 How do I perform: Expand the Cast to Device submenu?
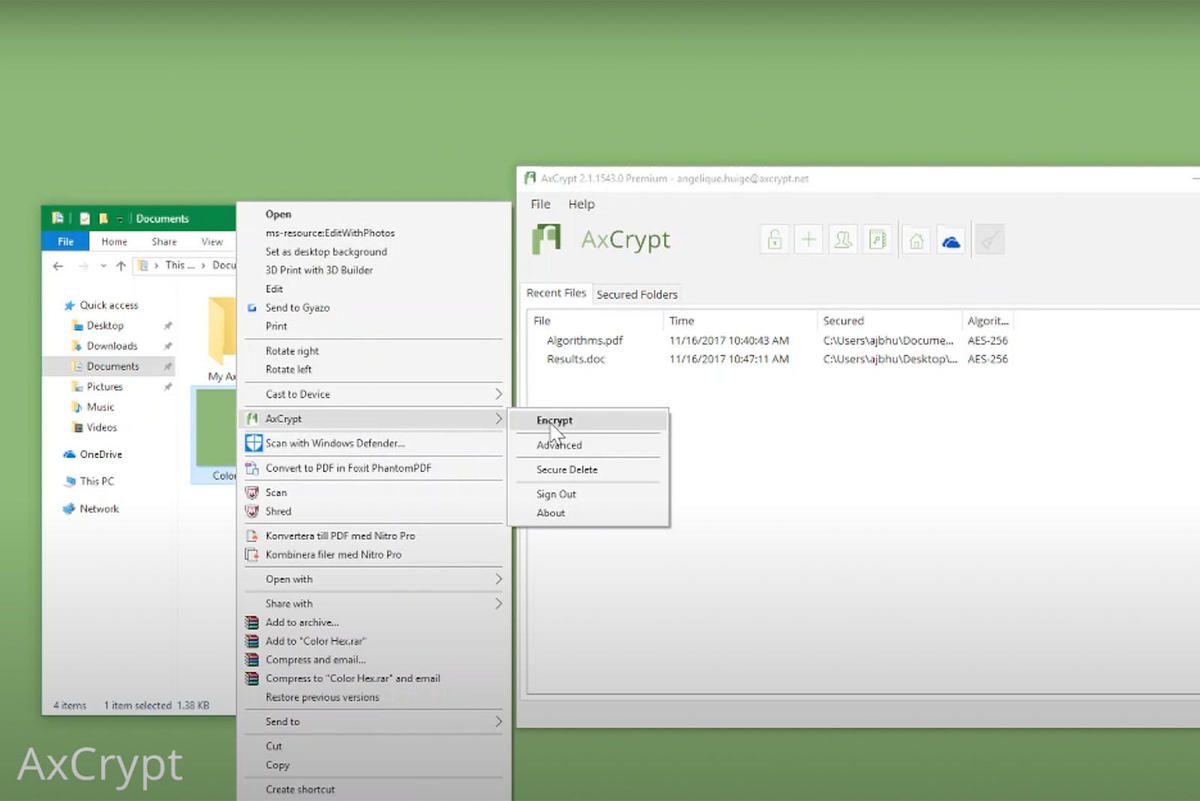click(374, 394)
